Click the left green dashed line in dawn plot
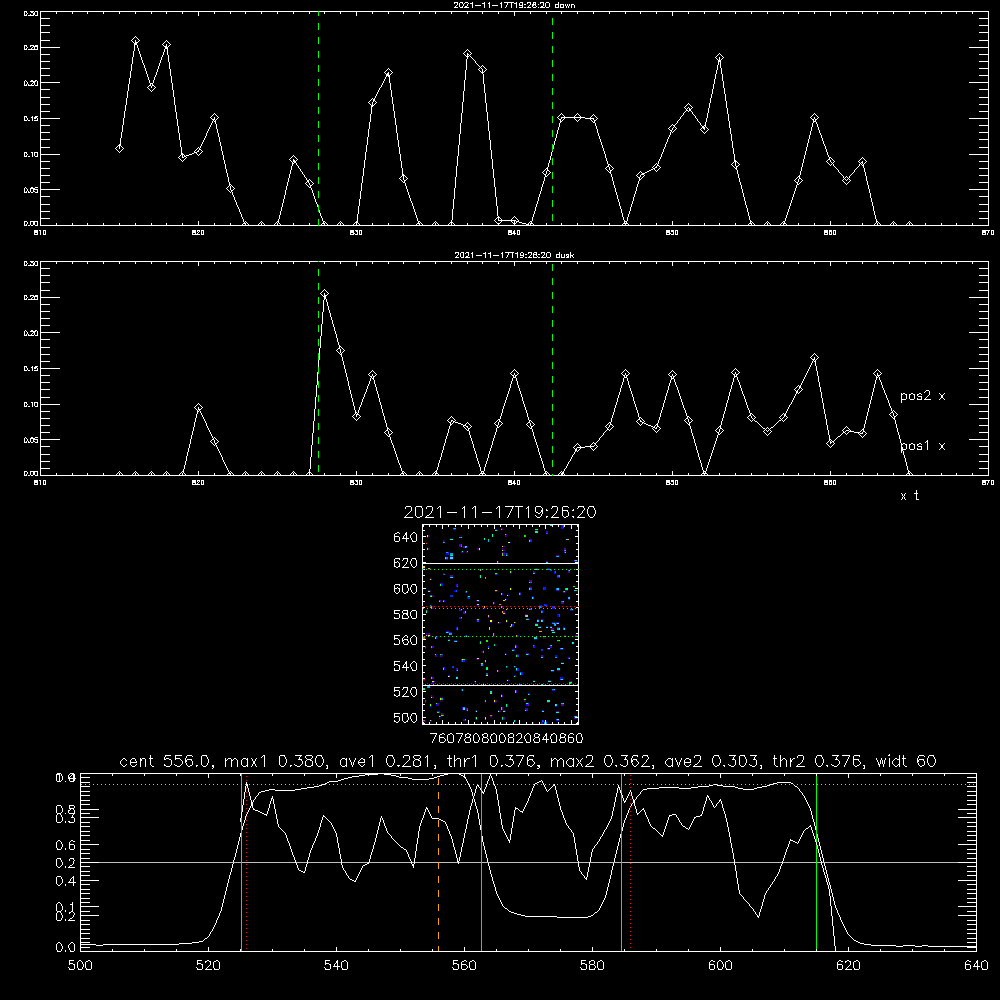This screenshot has height=1000, width=1000. pyautogui.click(x=318, y=118)
